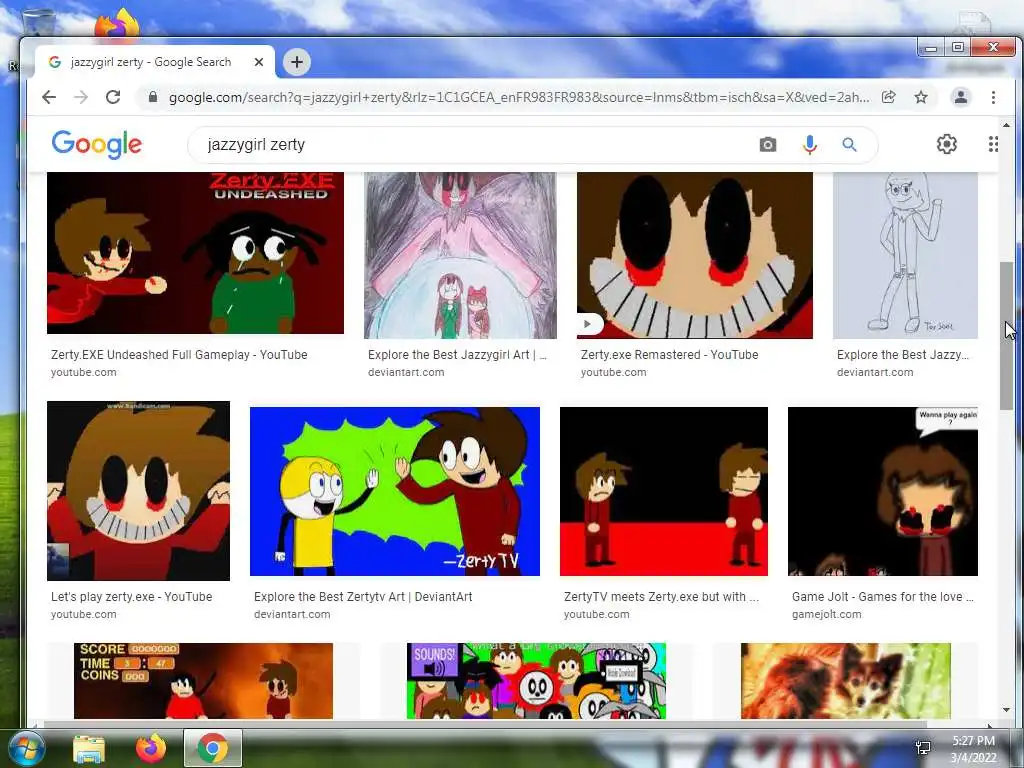The height and width of the screenshot is (768, 1024).
Task: Open the Chrome three-dot menu
Action: (x=993, y=97)
